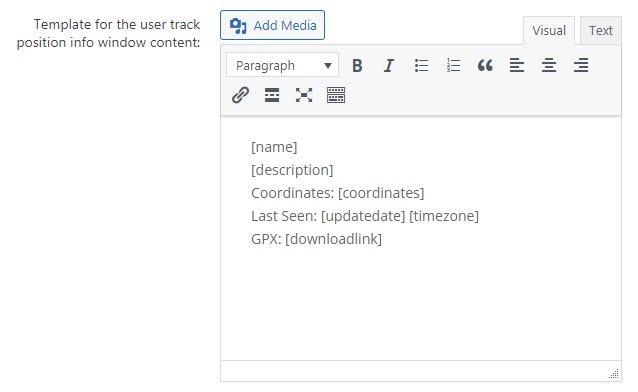638x392 pixels.
Task: Click the [description] placeholder line
Action: point(292,170)
